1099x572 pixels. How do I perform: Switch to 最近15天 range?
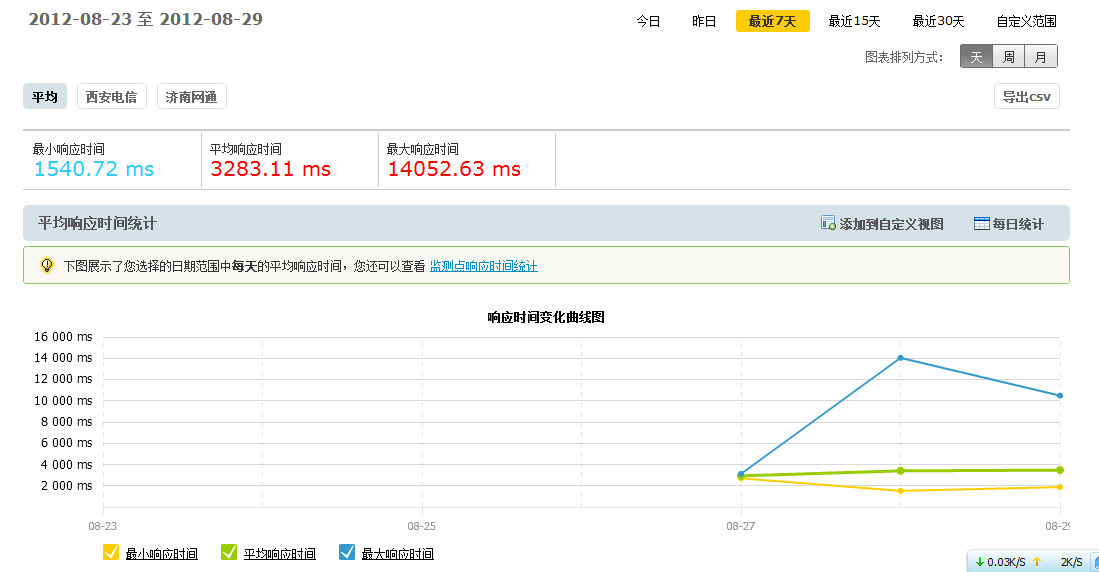tap(854, 21)
